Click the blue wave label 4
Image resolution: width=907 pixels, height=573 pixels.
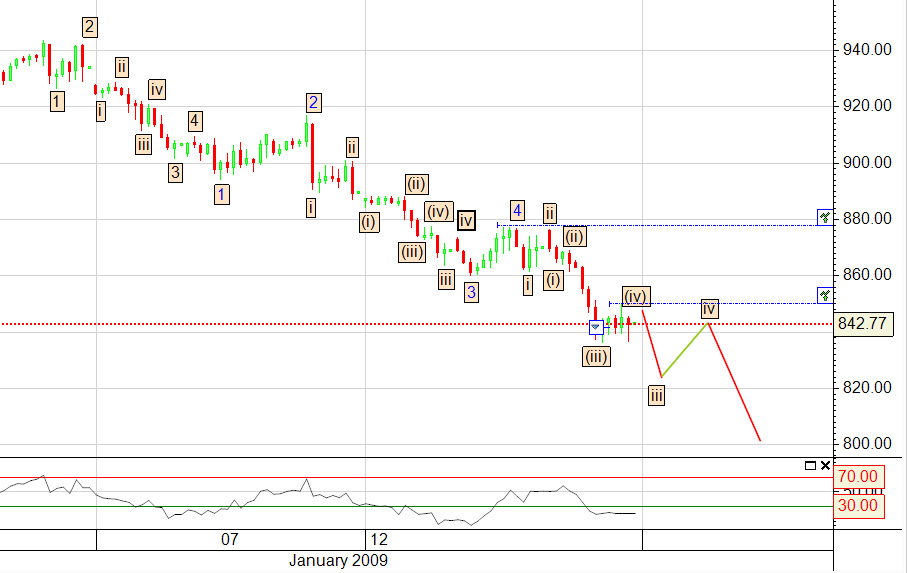(x=517, y=210)
